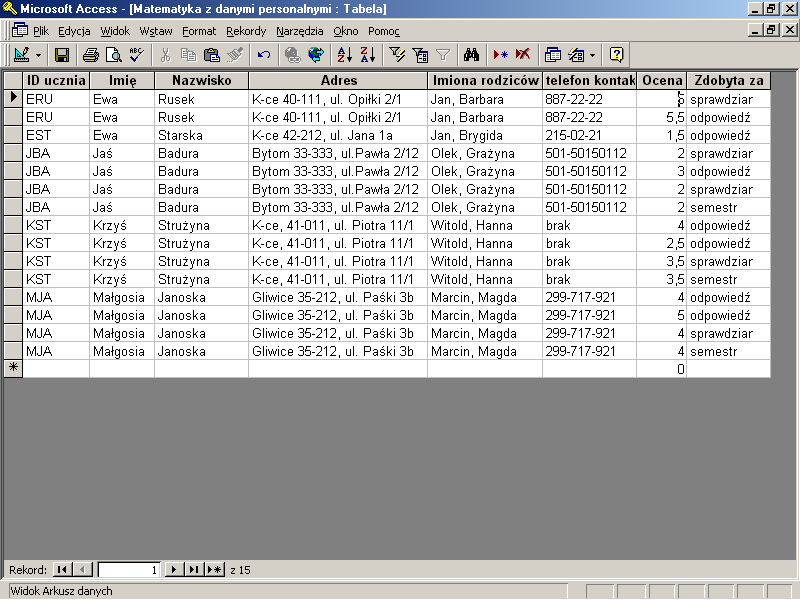Screen dimensions: 800x600
Task: Click the record number input field
Action: (x=128, y=570)
